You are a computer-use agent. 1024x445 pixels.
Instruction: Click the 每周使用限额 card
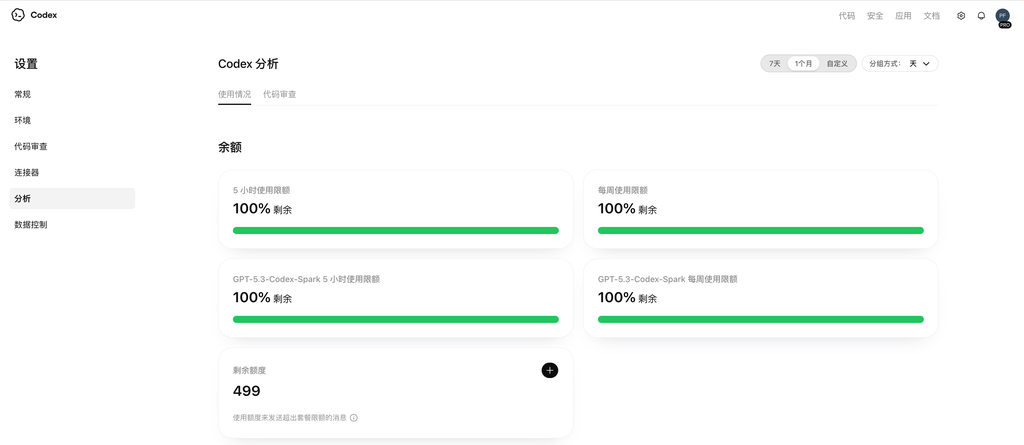760,208
